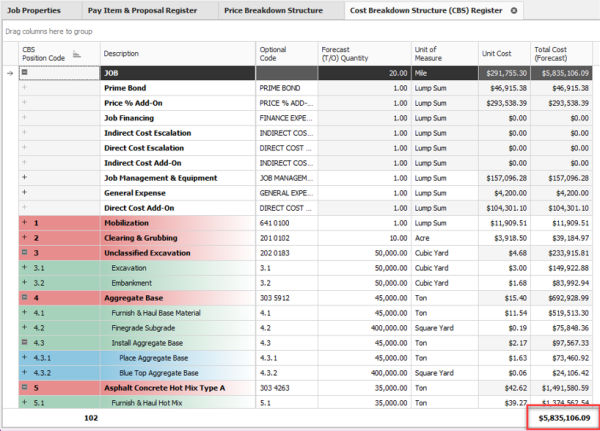Collapse item 4 Aggregate Base

24,297
